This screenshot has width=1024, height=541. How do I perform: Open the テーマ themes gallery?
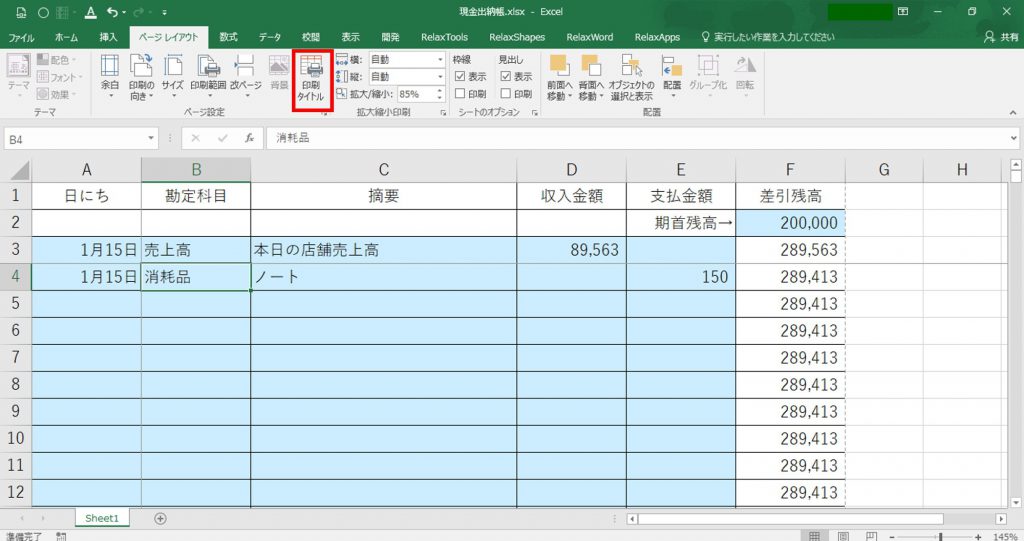(18, 75)
